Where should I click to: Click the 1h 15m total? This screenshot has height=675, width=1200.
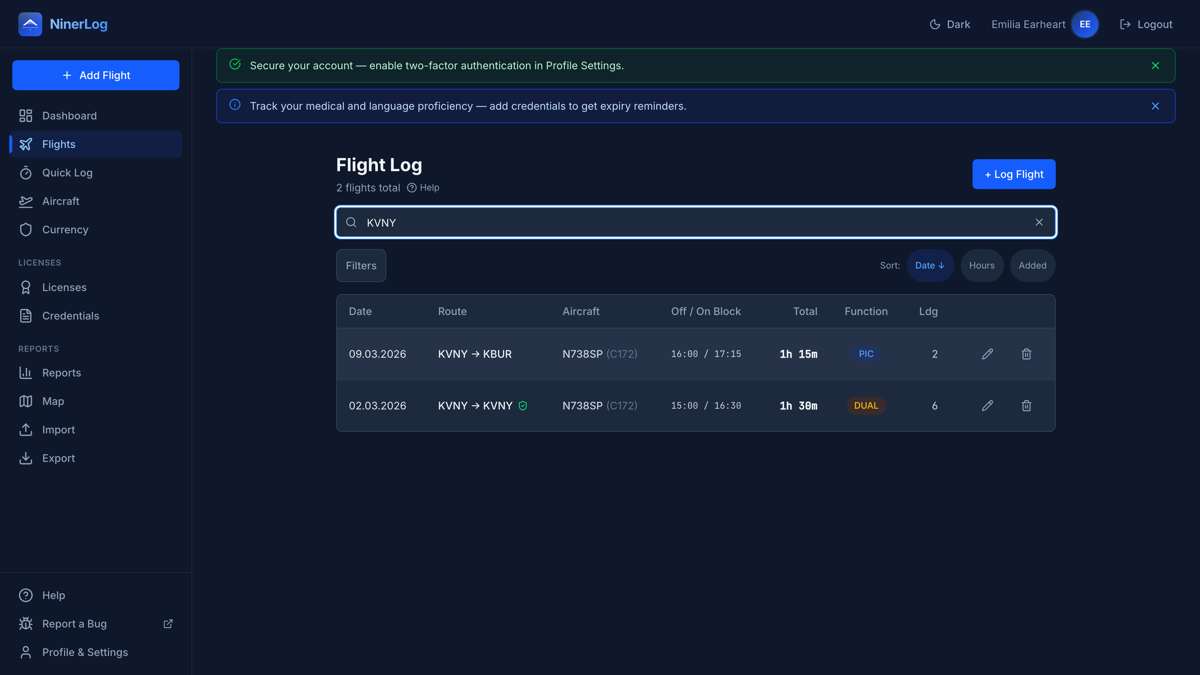[798, 354]
